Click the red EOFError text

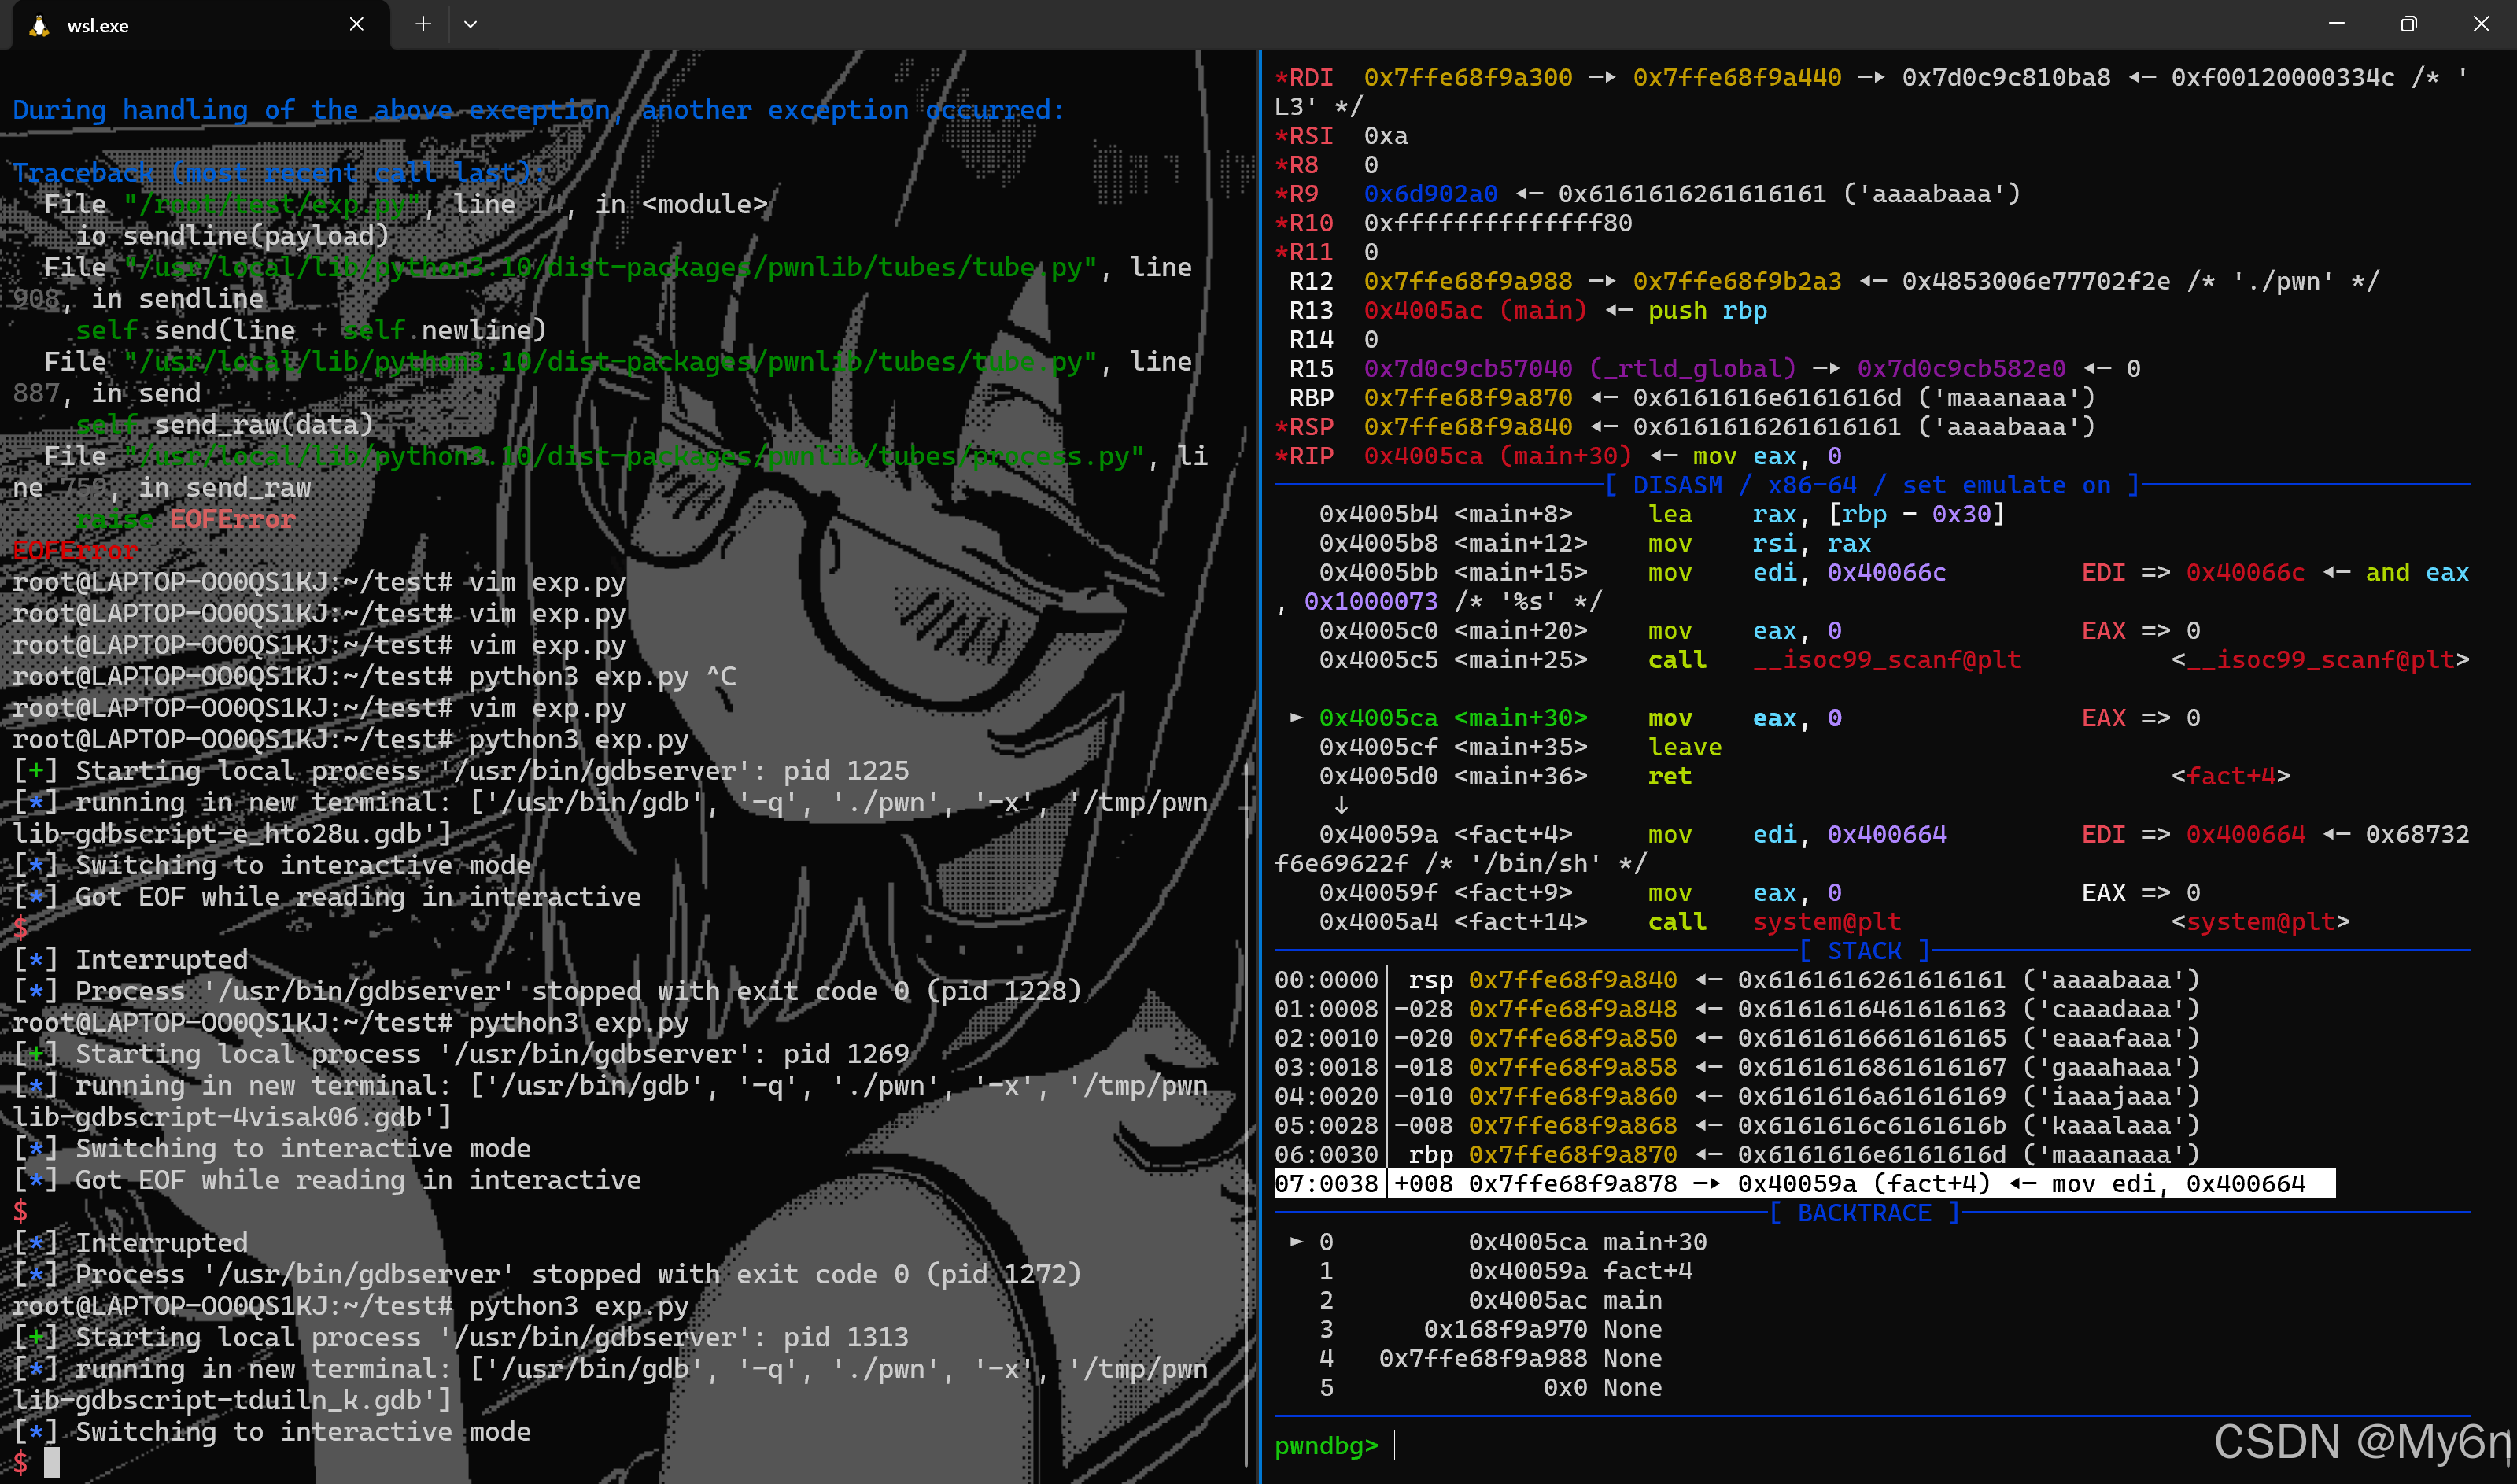(x=75, y=551)
